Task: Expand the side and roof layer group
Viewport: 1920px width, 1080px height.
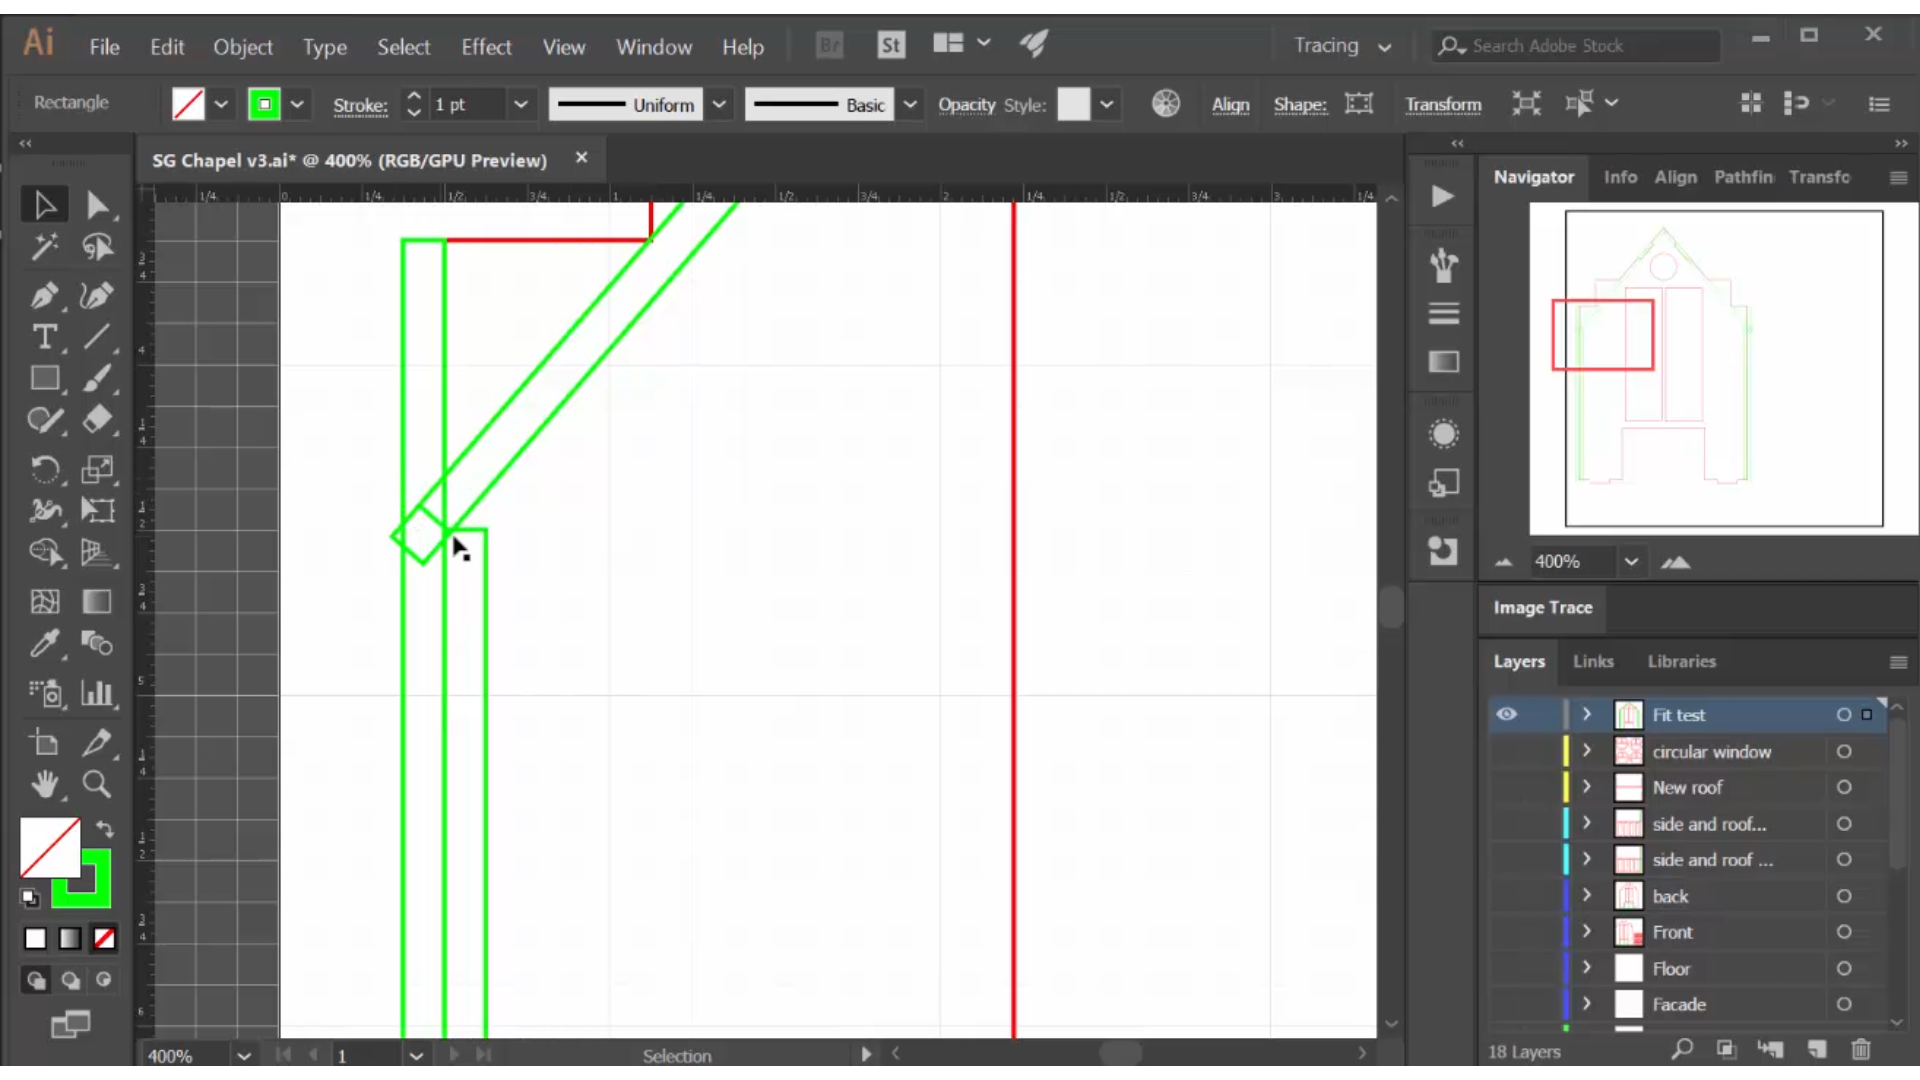Action: coord(1588,823)
